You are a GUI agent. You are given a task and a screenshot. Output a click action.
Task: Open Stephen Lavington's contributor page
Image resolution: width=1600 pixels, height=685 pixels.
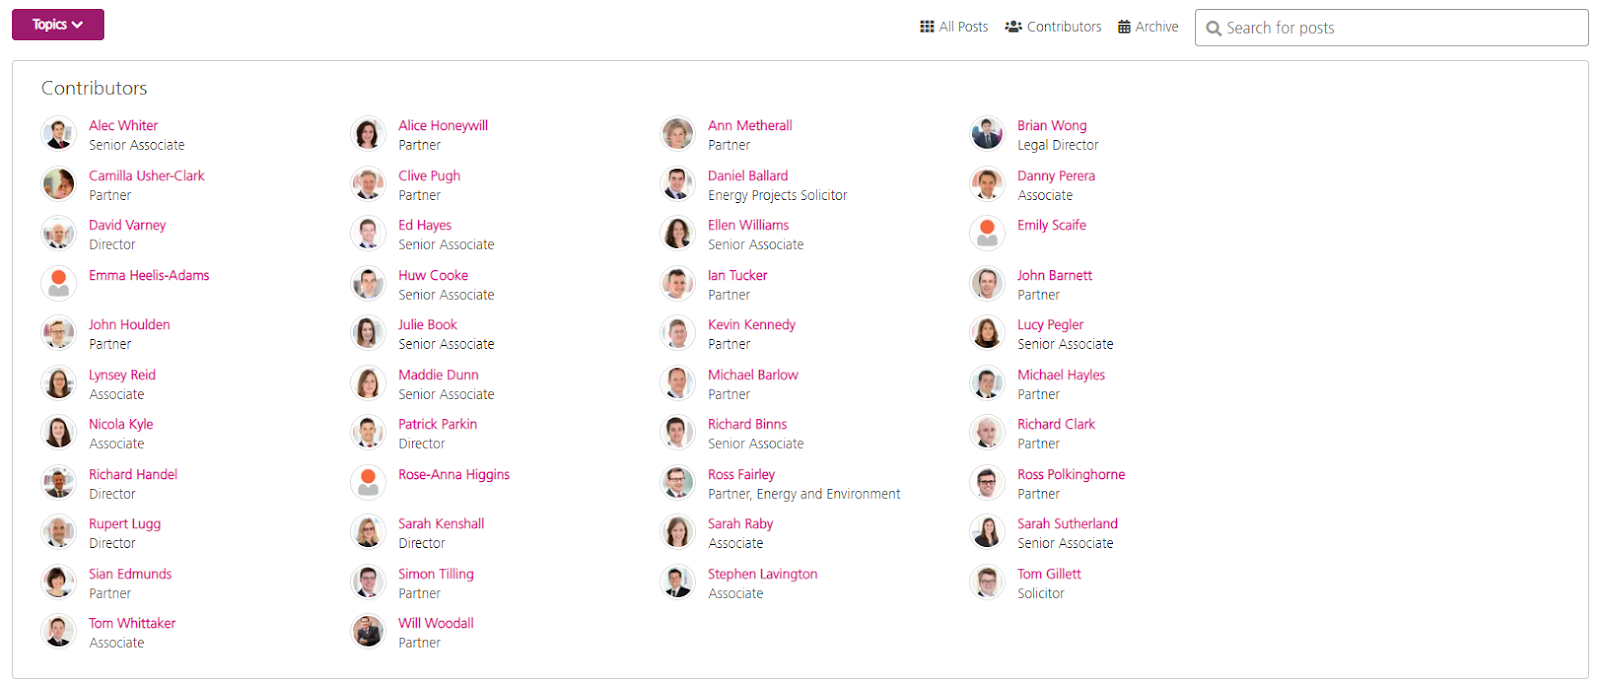point(762,574)
